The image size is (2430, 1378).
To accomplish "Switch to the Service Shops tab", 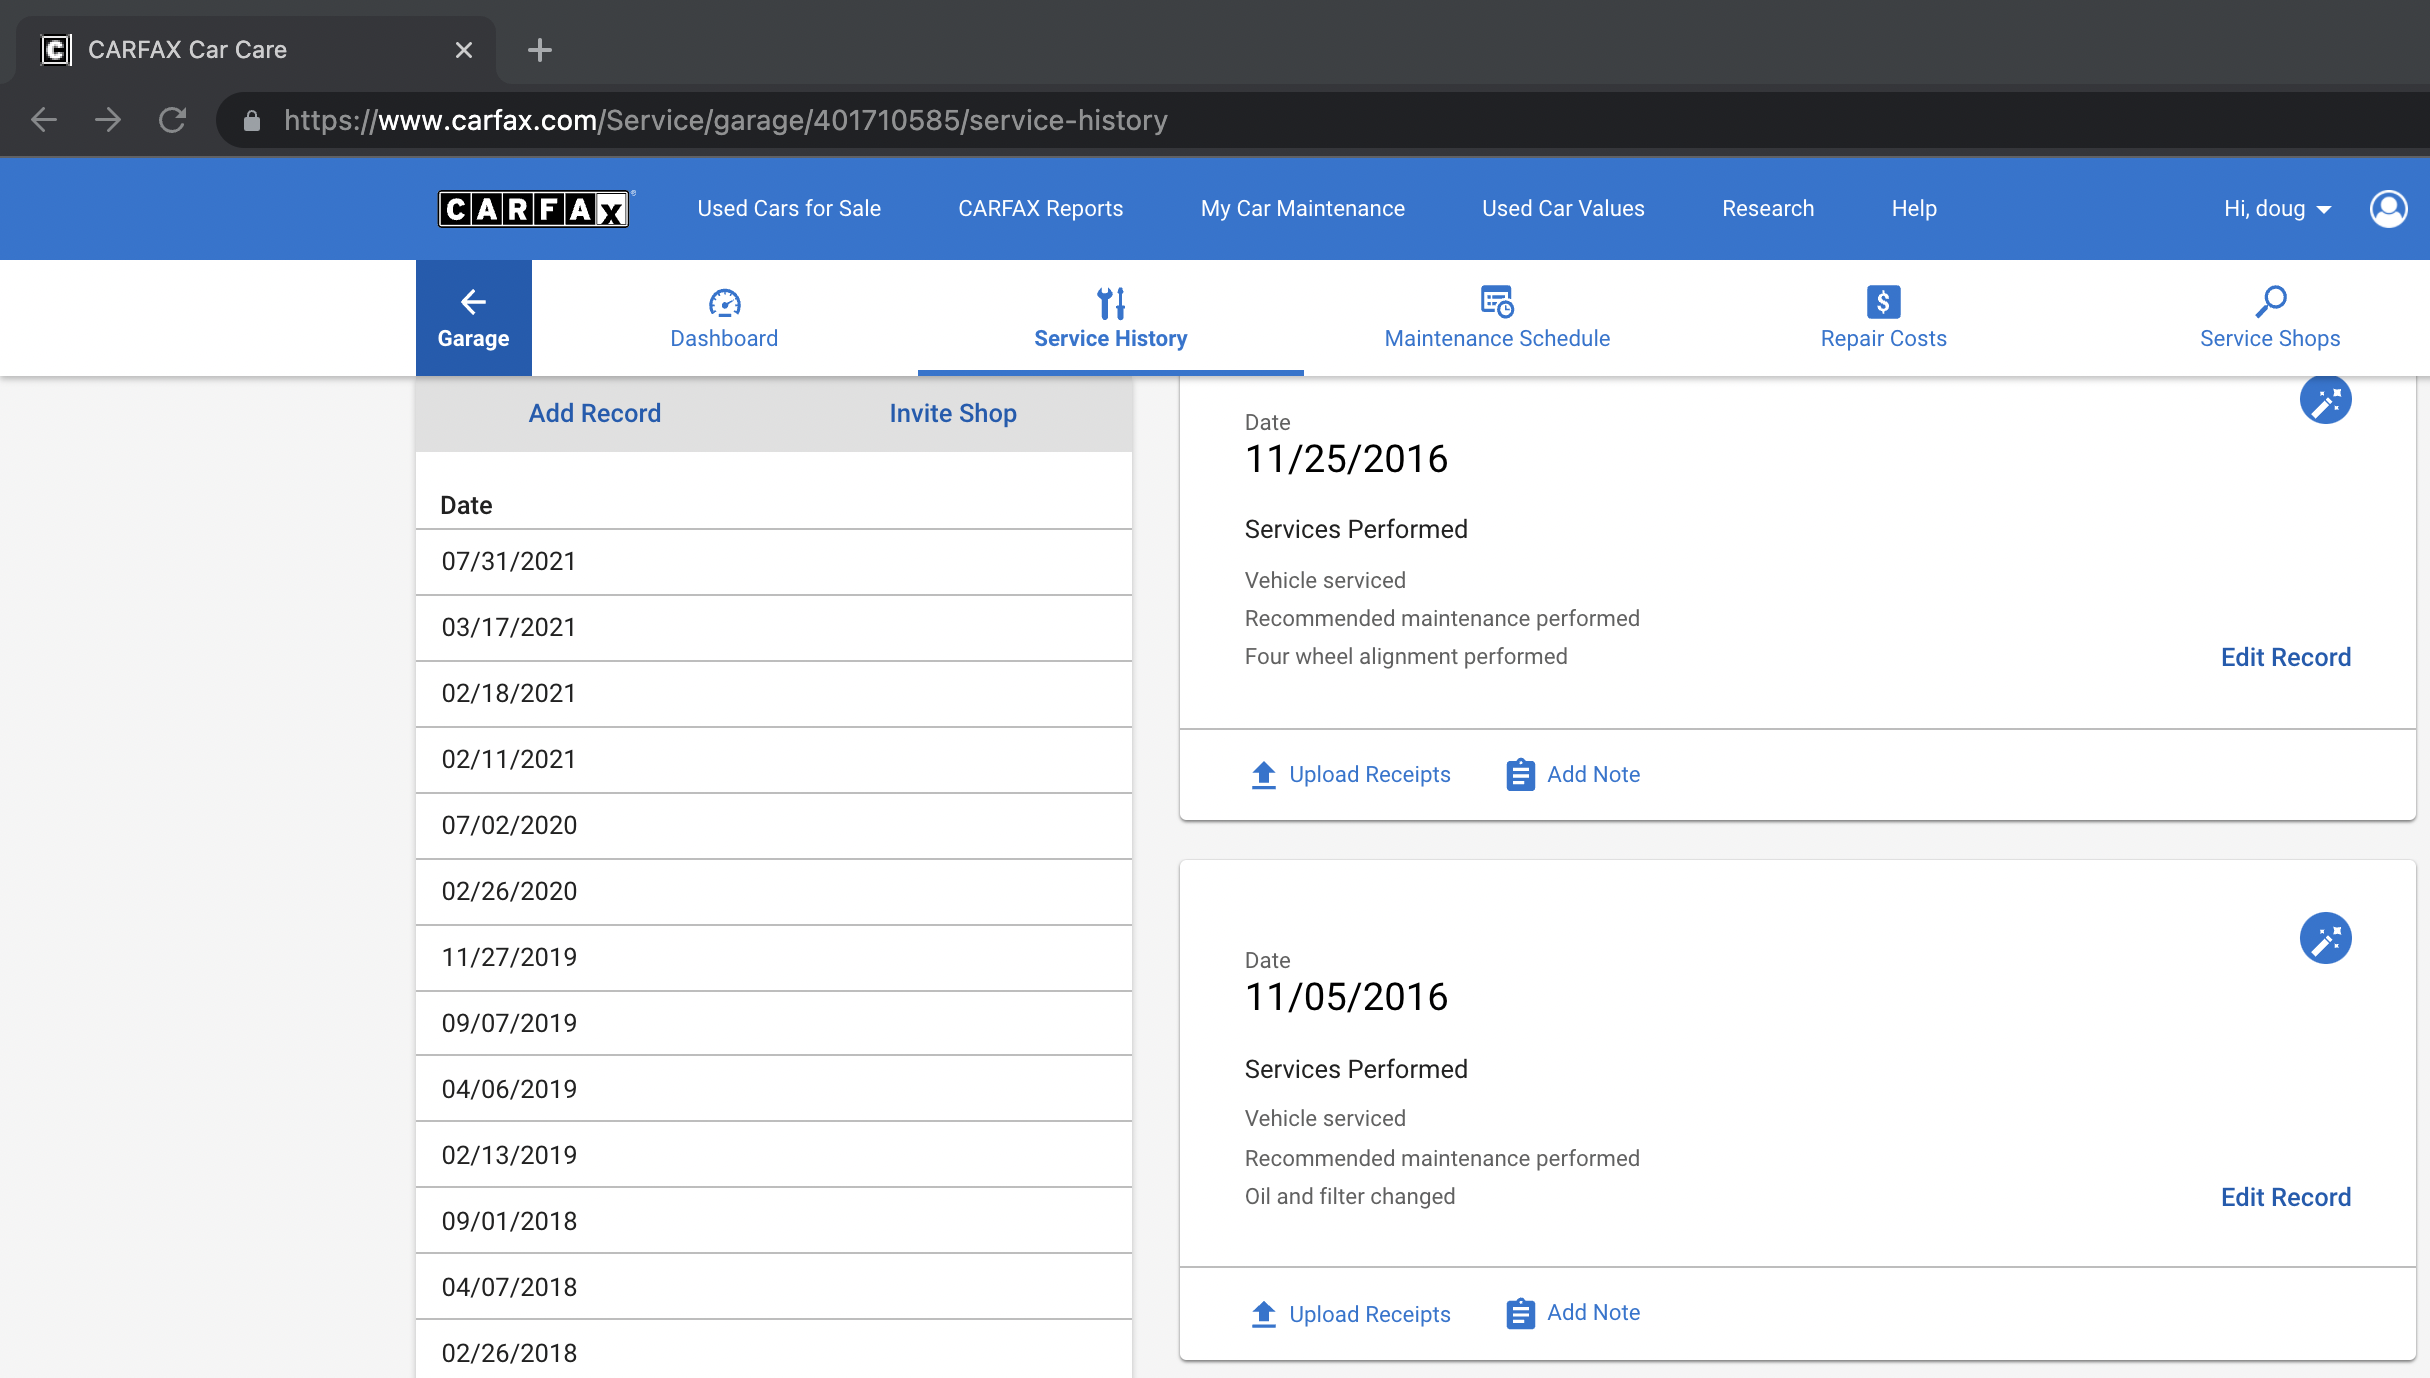I will coord(2270,318).
